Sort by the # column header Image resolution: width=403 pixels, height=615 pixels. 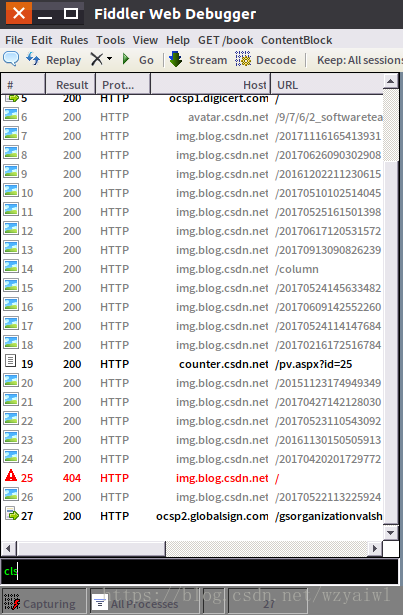click(23, 85)
